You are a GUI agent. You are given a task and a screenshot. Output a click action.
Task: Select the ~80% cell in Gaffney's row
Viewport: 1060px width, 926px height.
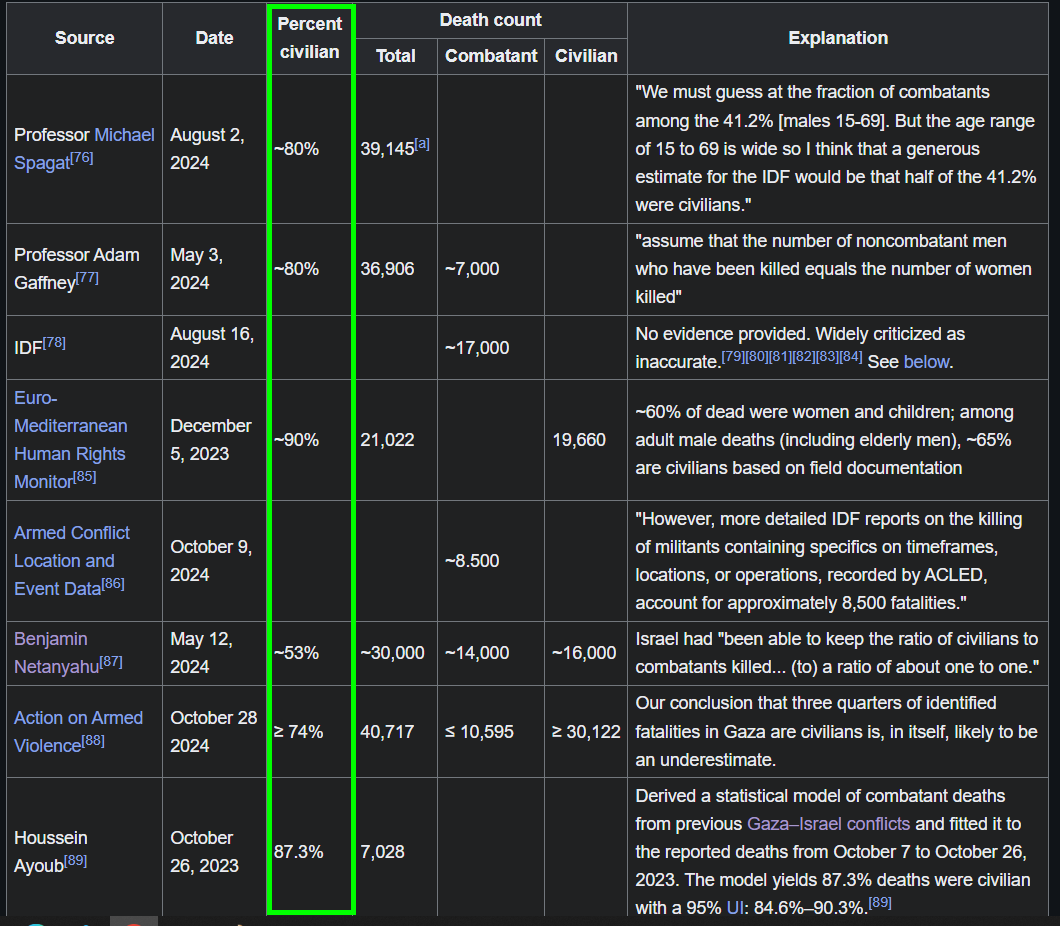coord(310,269)
